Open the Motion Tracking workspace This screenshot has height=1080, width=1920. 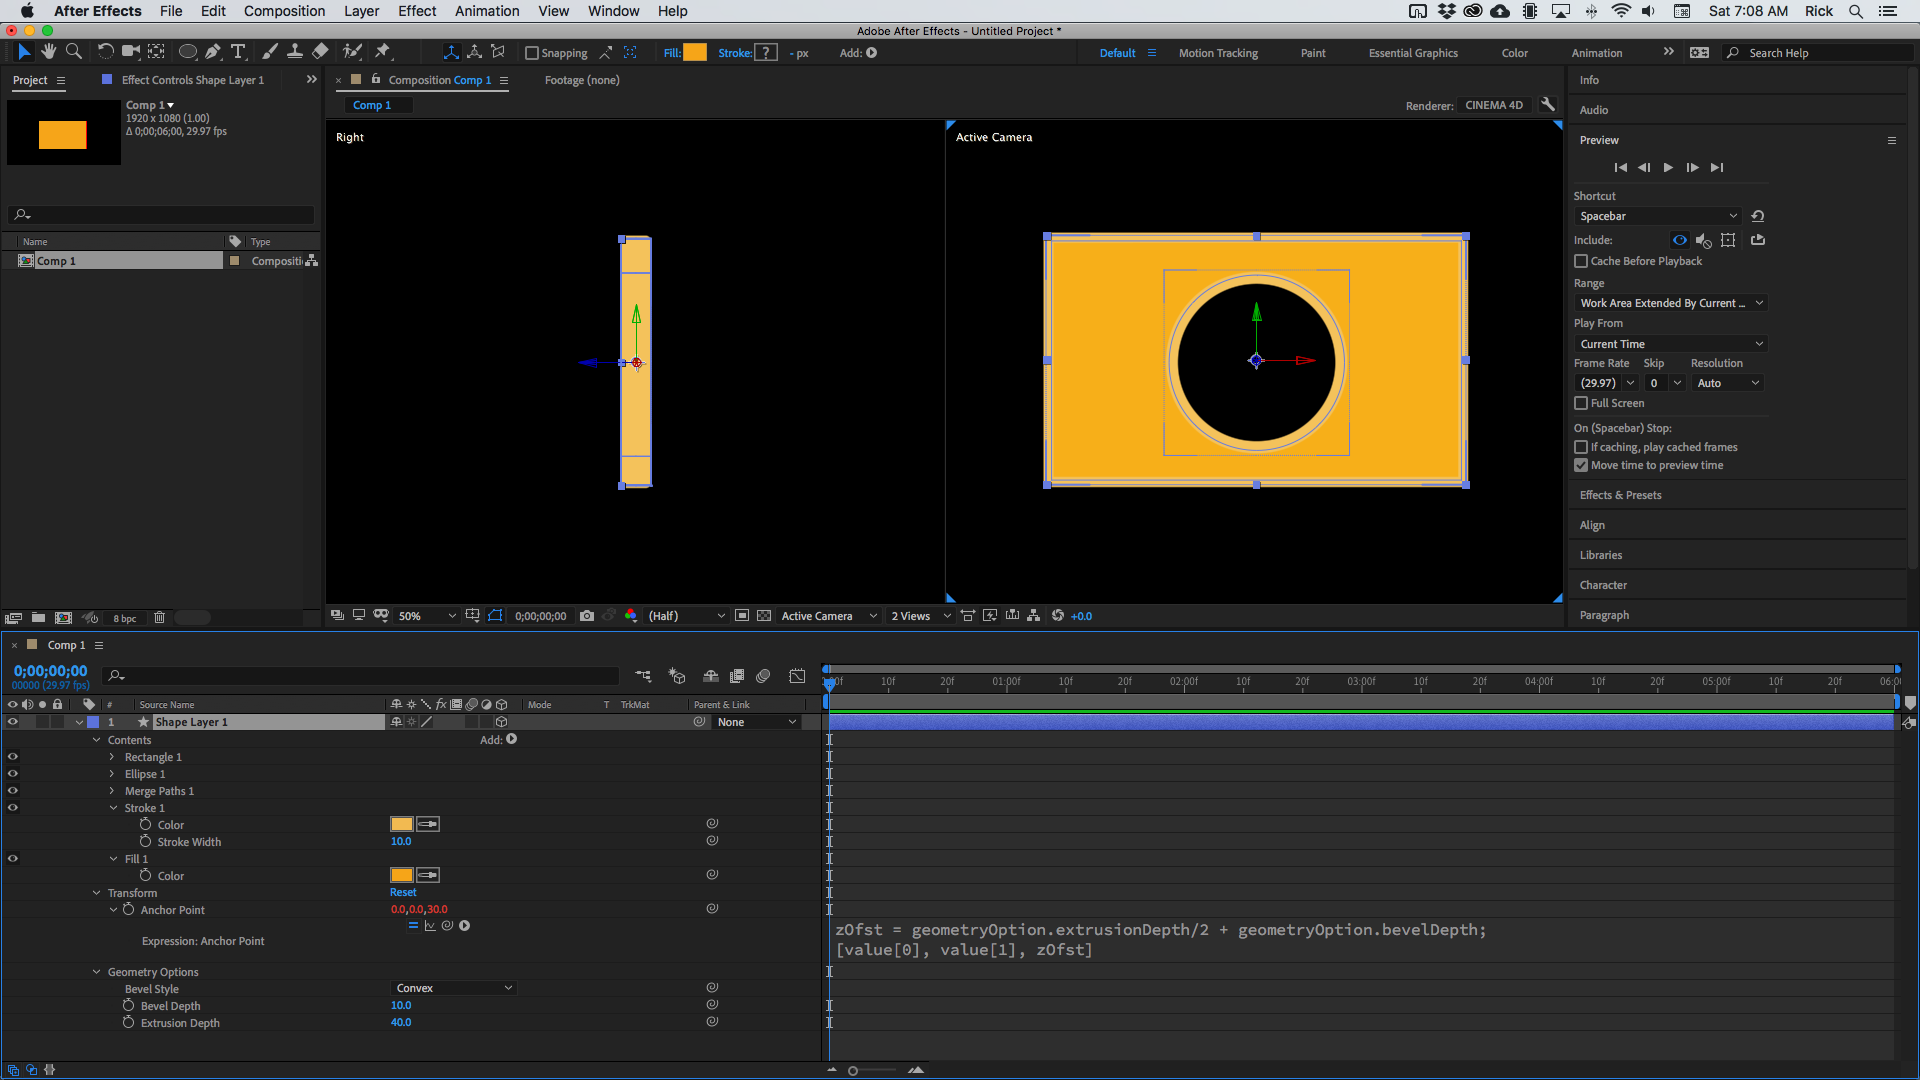click(x=1218, y=52)
